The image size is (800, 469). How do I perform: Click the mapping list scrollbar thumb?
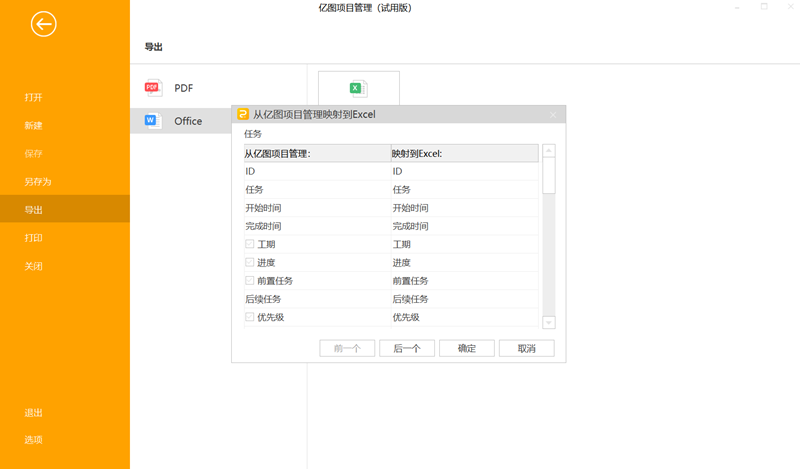coord(548,176)
